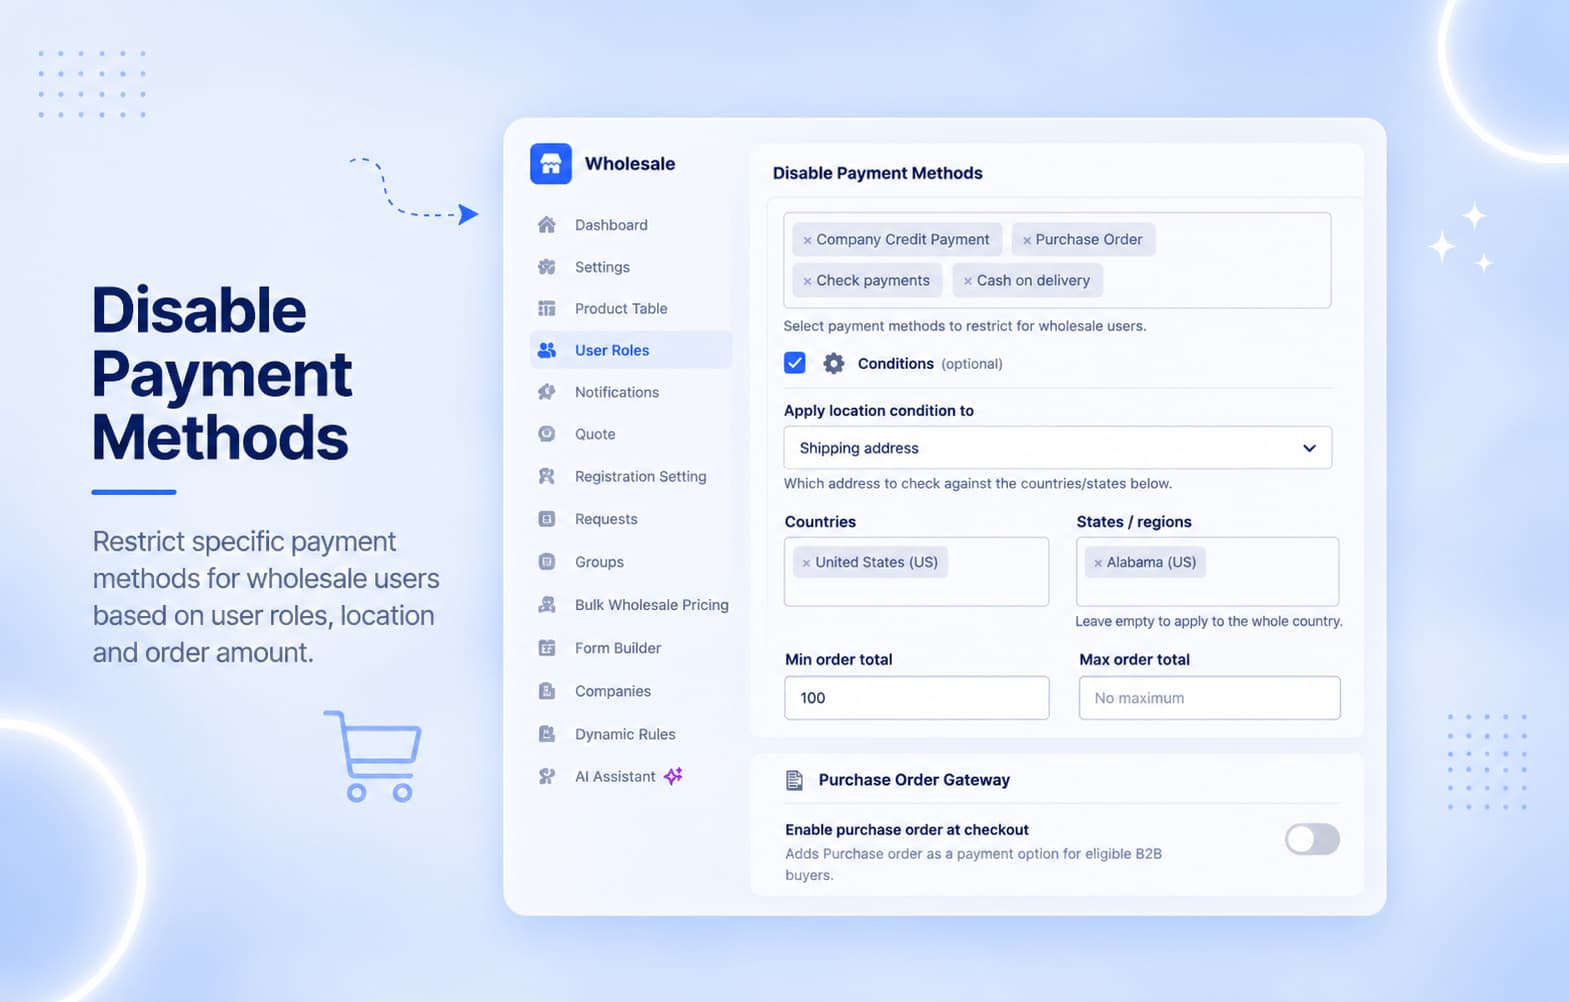The image size is (1569, 1002).
Task: Open the Form Builder menu item
Action: tap(631, 648)
